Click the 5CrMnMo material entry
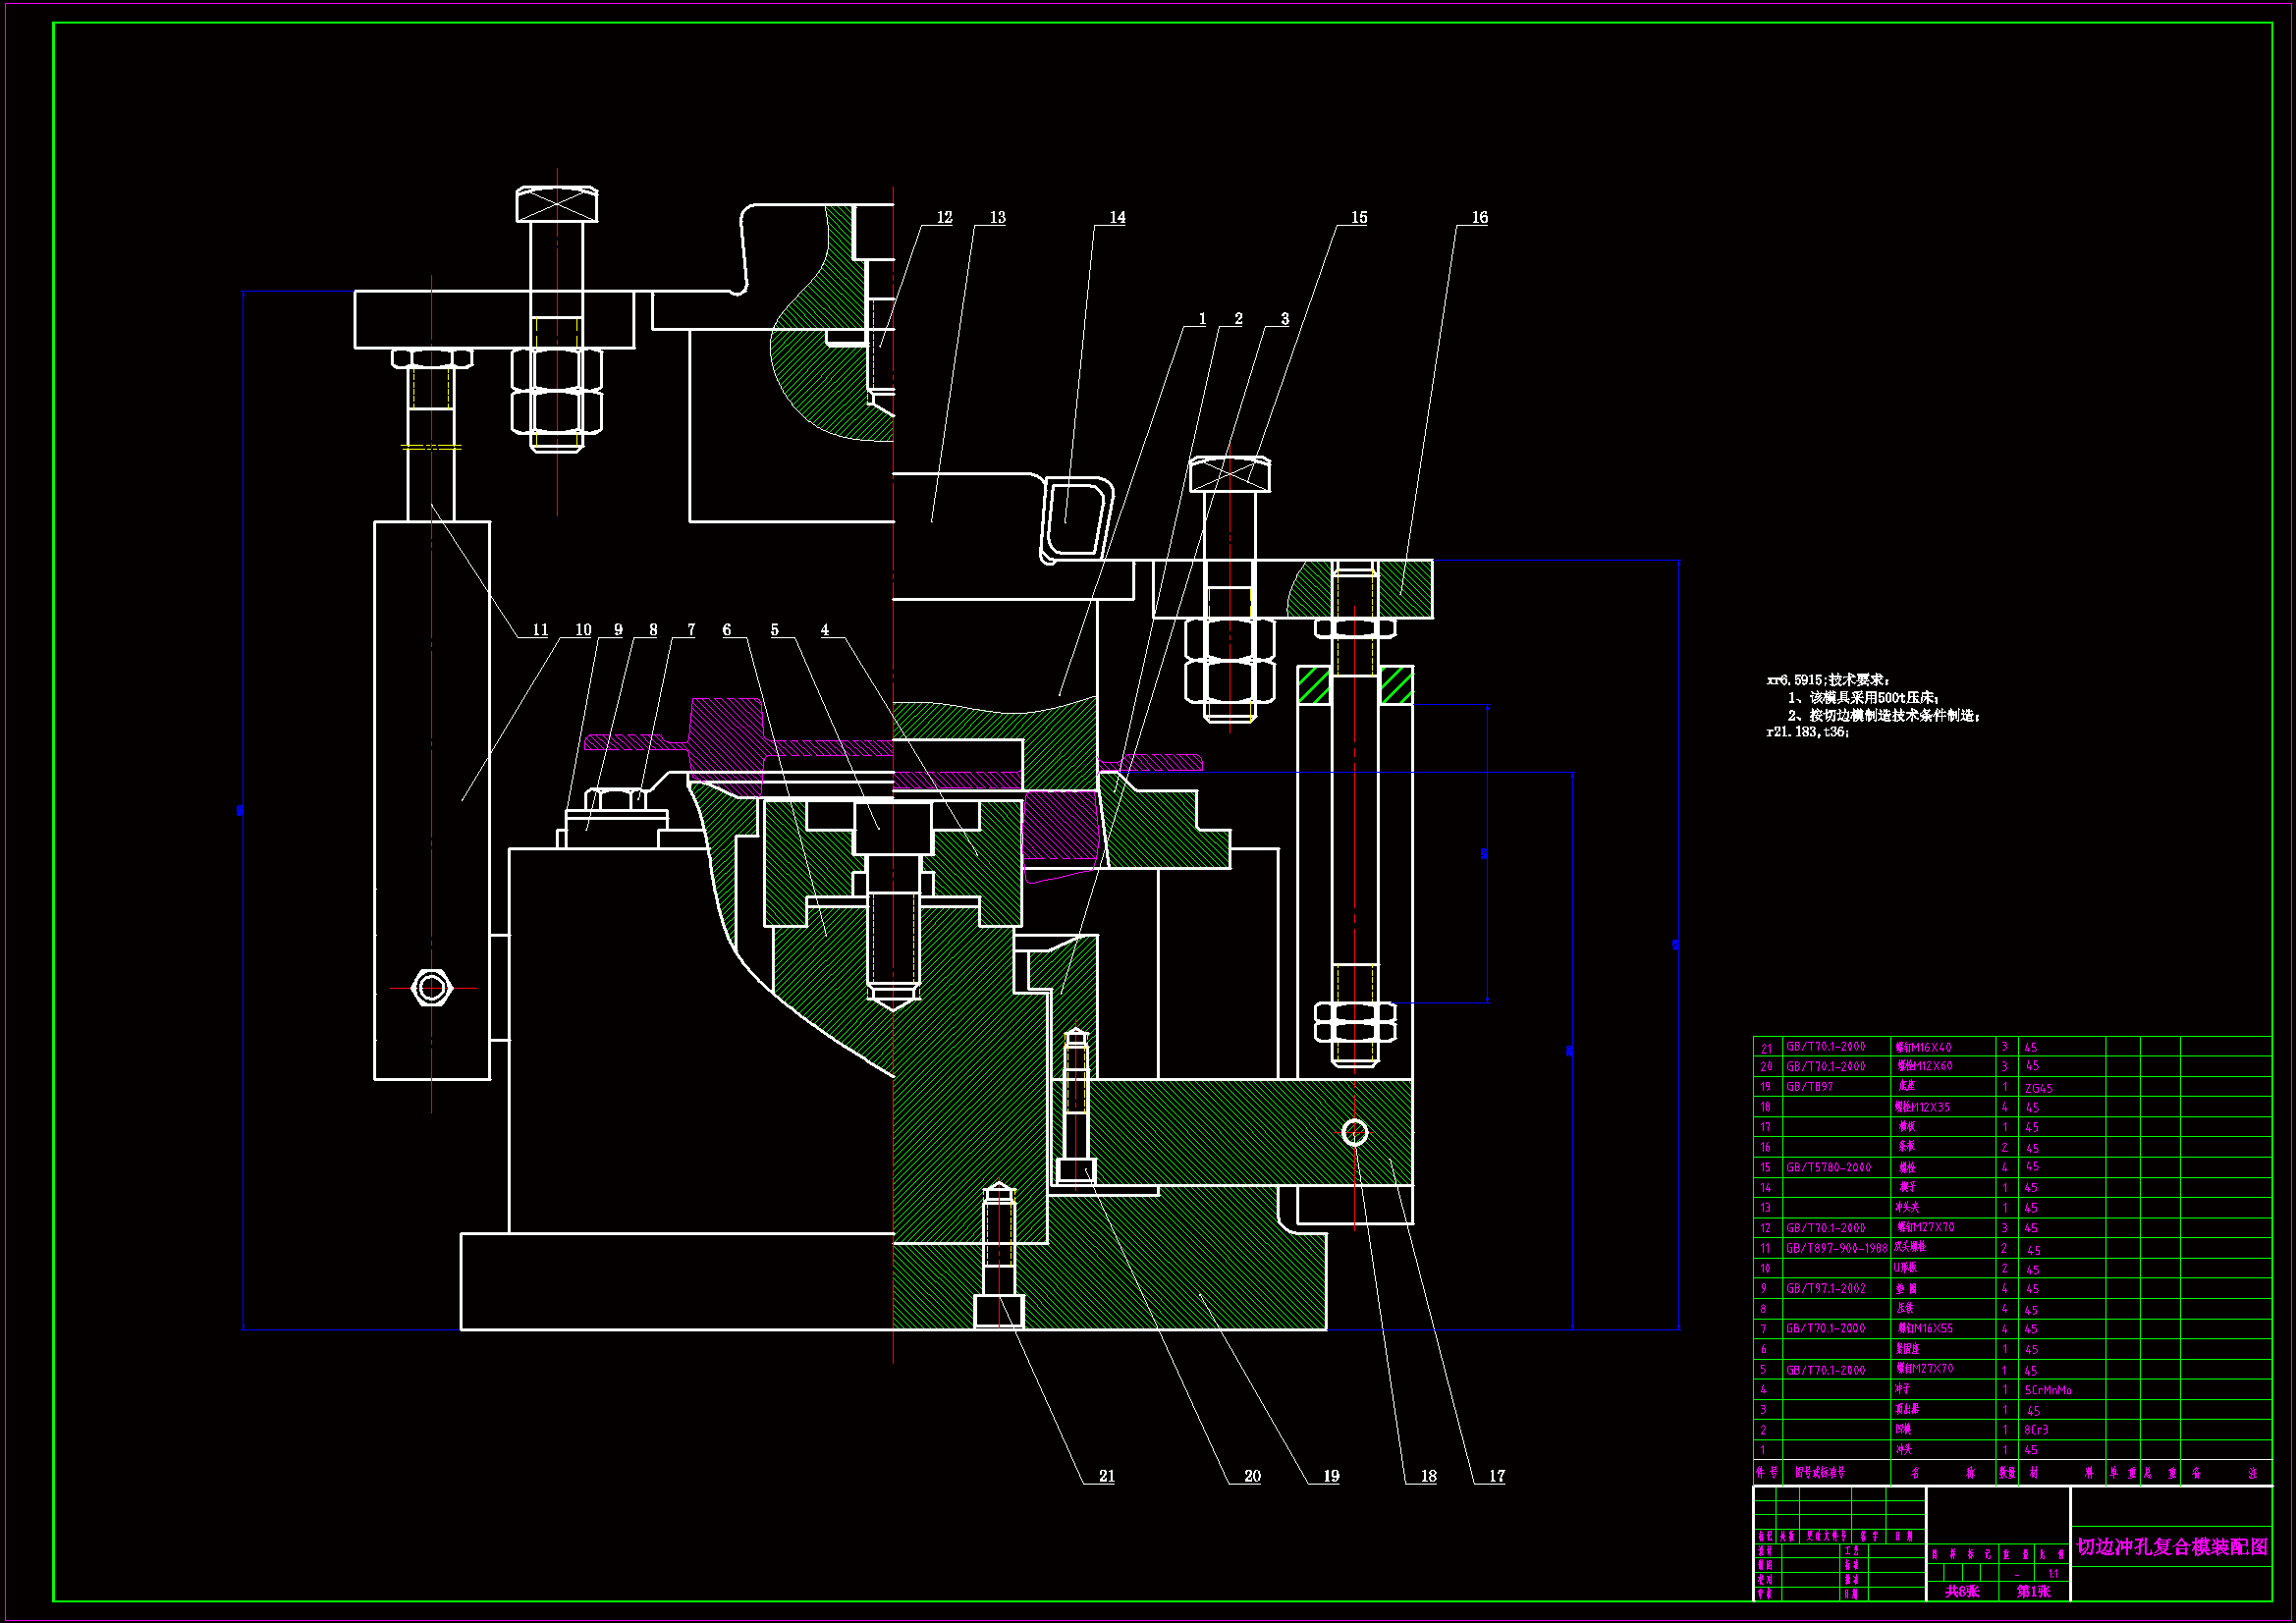Viewport: 2296px width, 1623px height. tap(2048, 1390)
